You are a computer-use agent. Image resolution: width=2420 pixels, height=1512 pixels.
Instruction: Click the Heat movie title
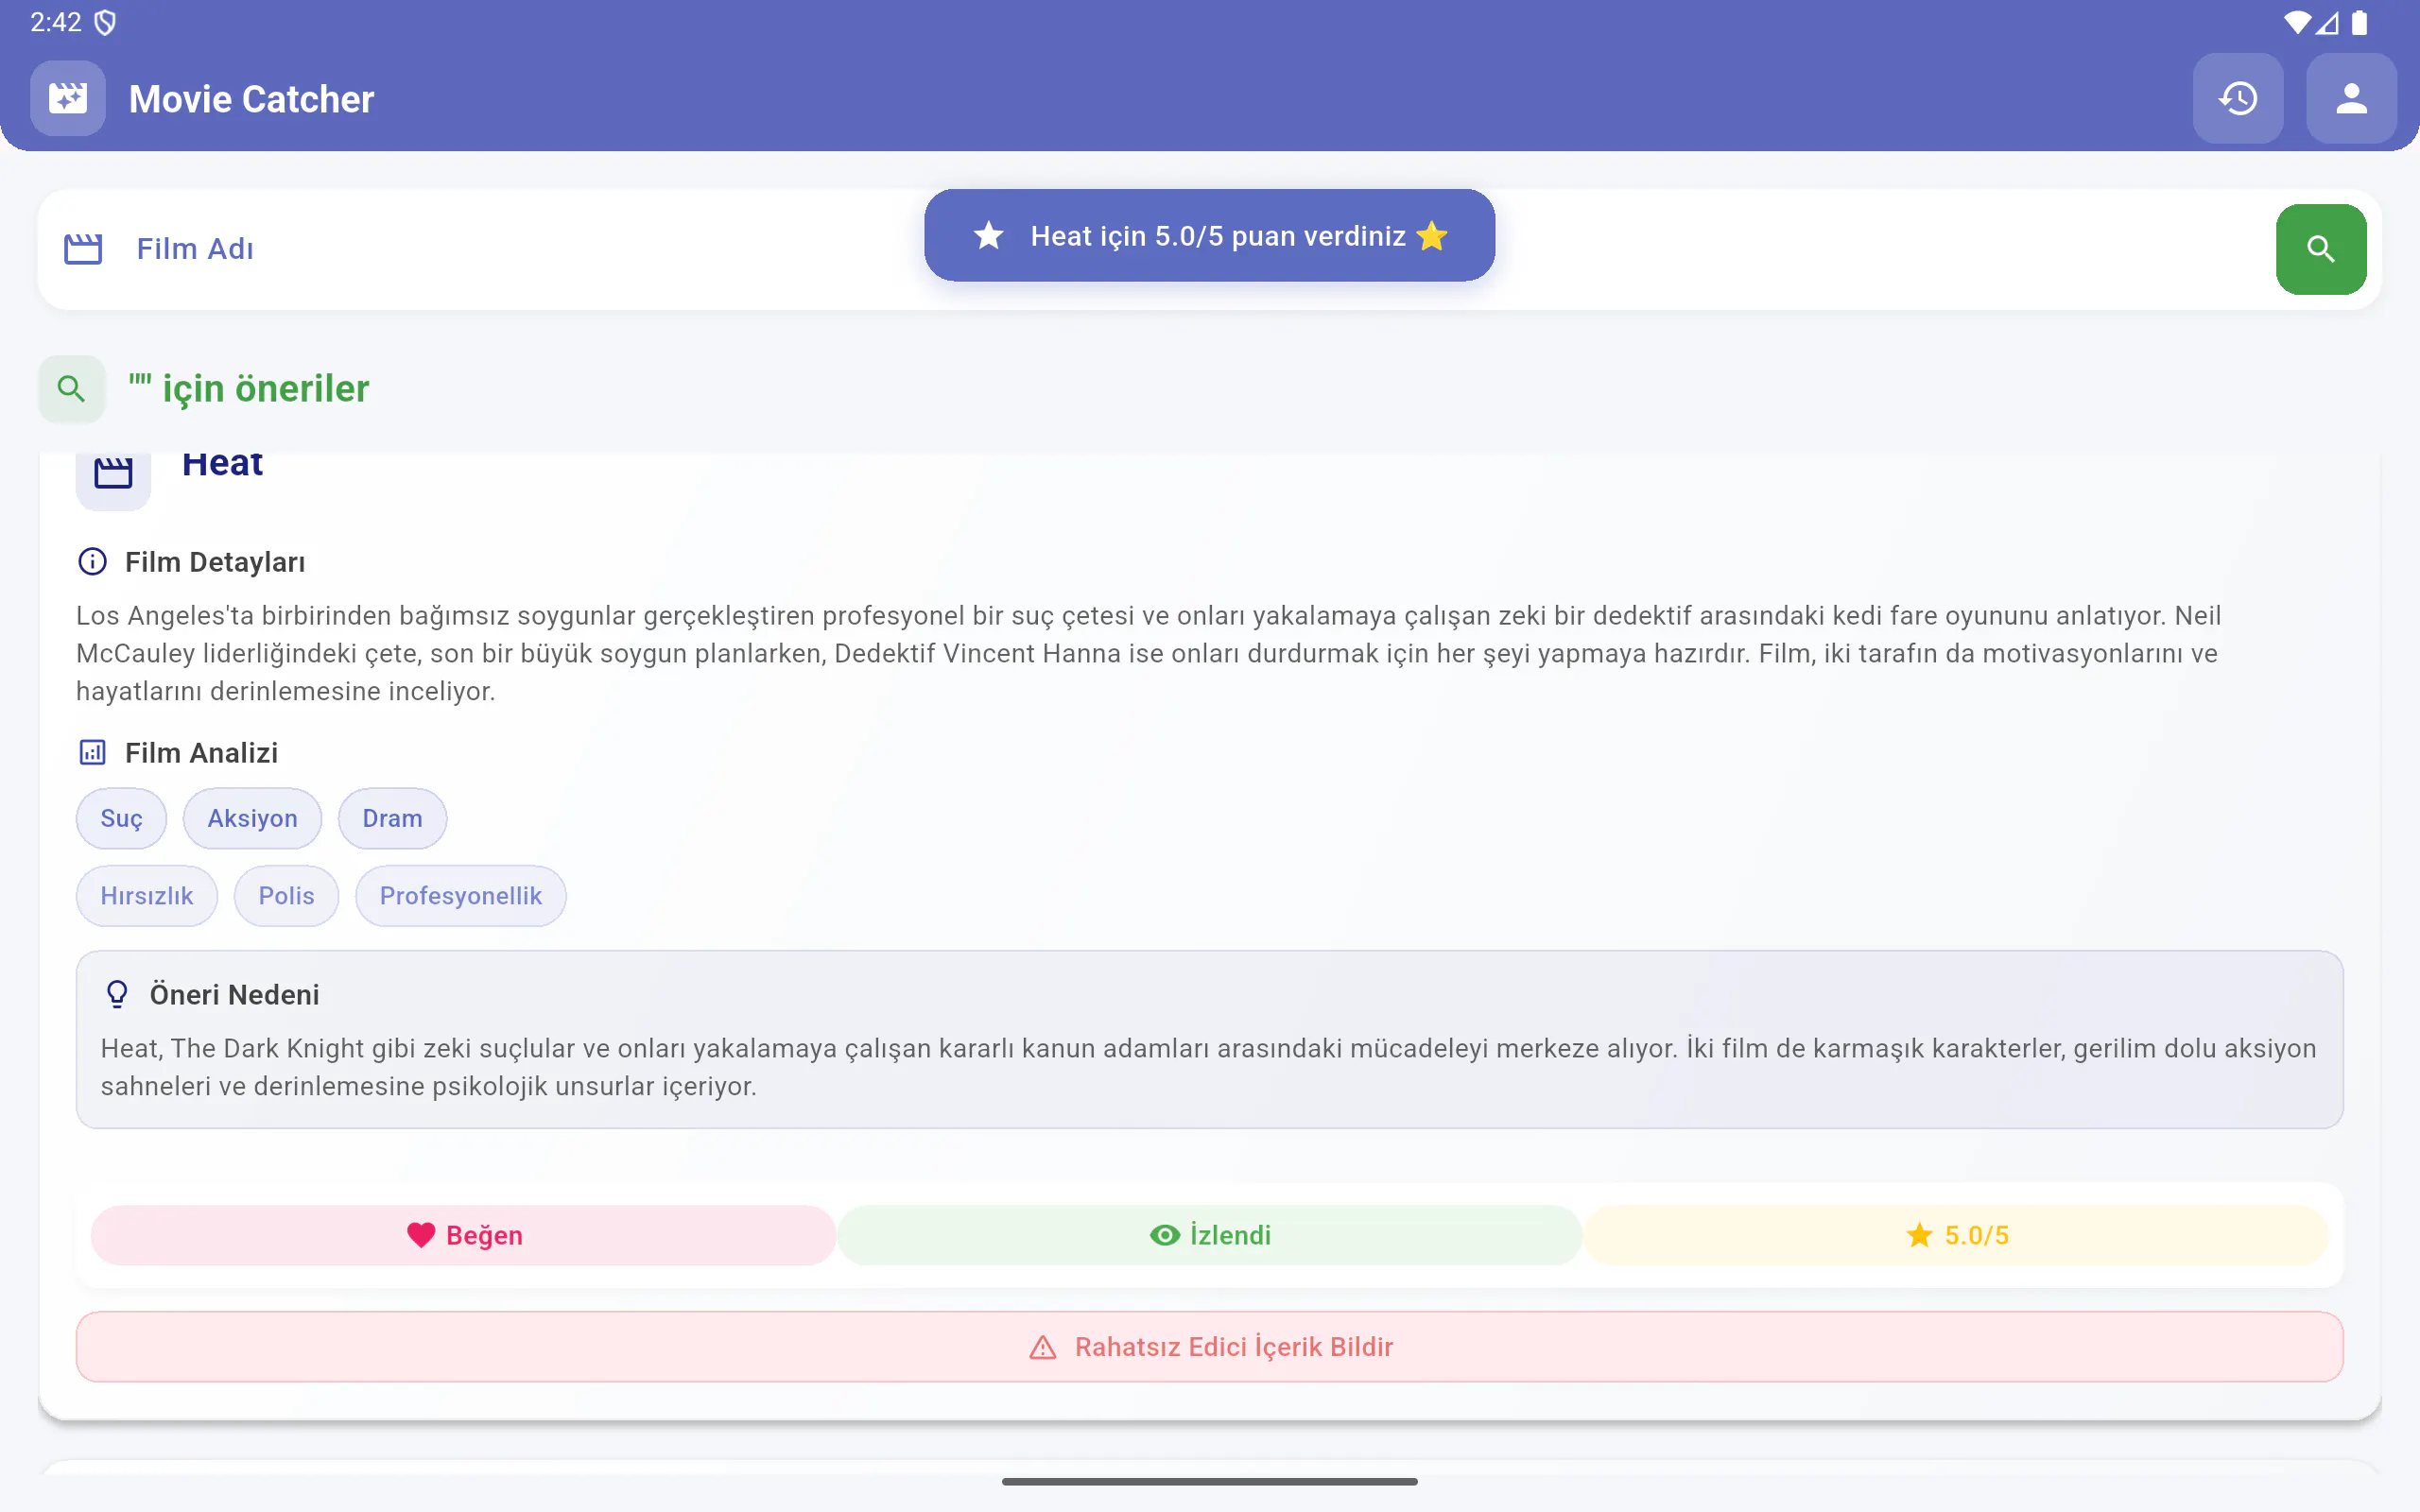coord(222,464)
